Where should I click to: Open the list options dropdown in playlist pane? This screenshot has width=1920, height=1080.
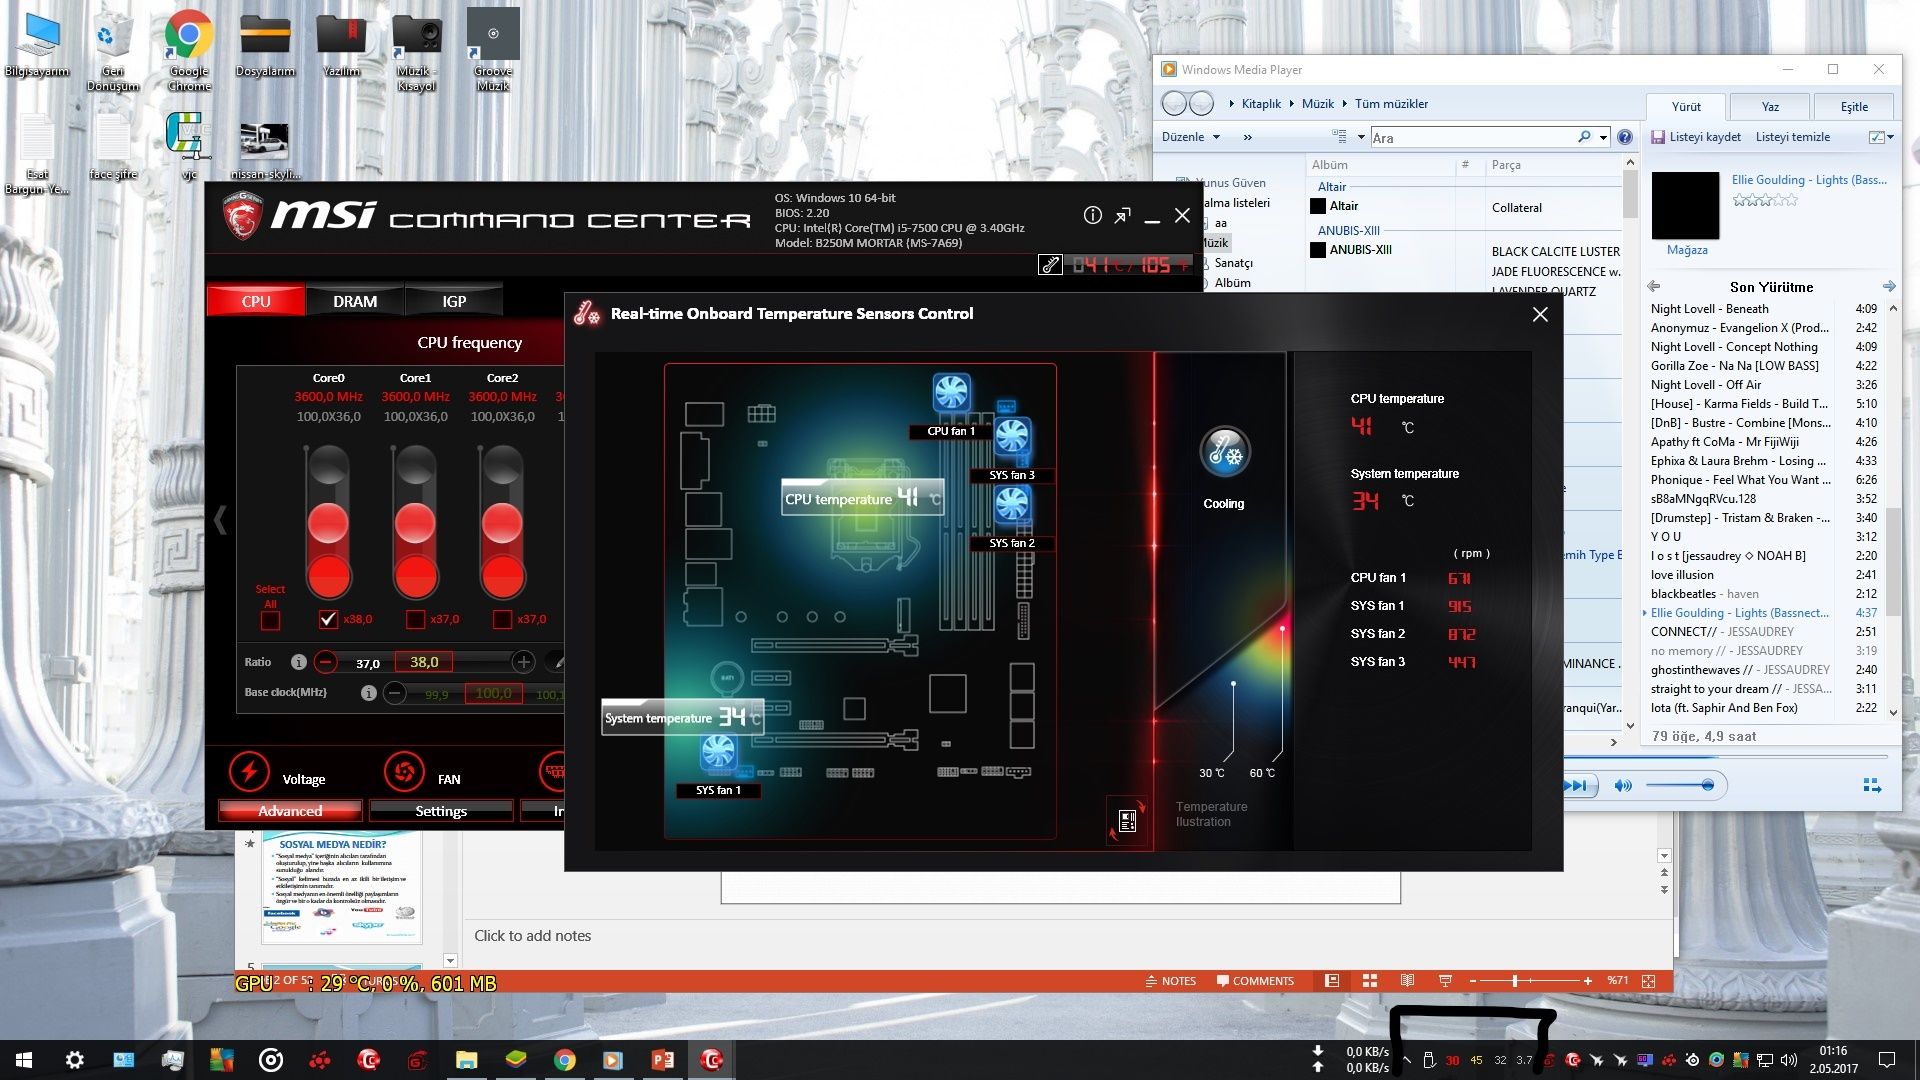pyautogui.click(x=1882, y=137)
